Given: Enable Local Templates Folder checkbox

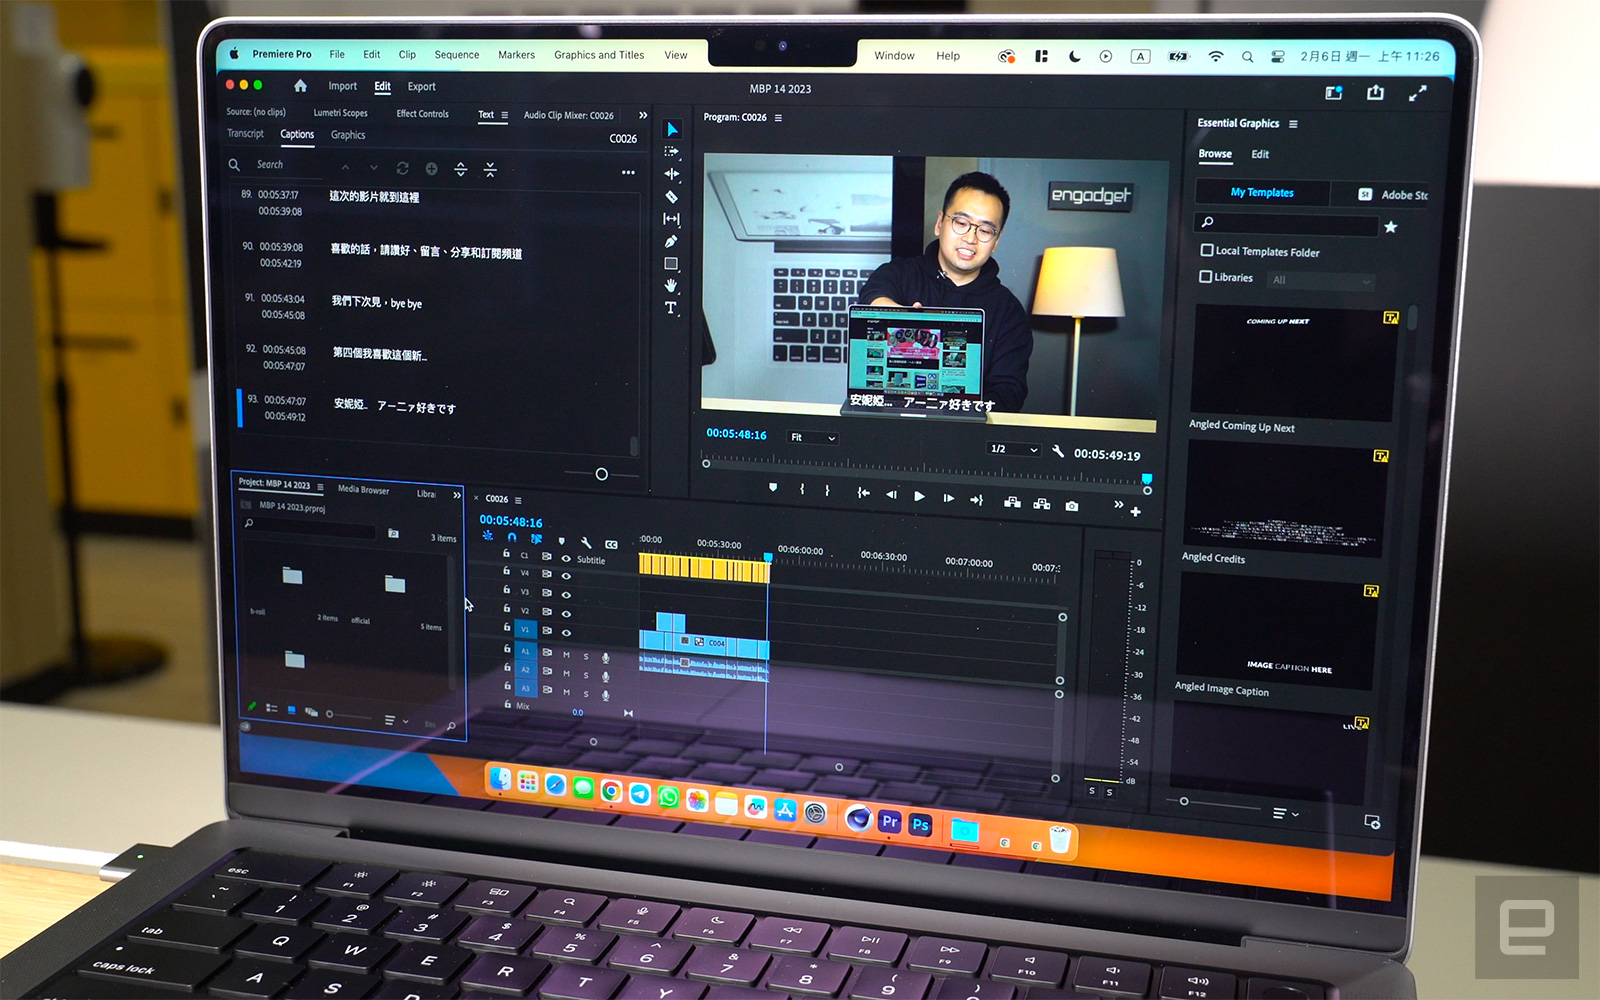Looking at the screenshot, I should coord(1206,250).
